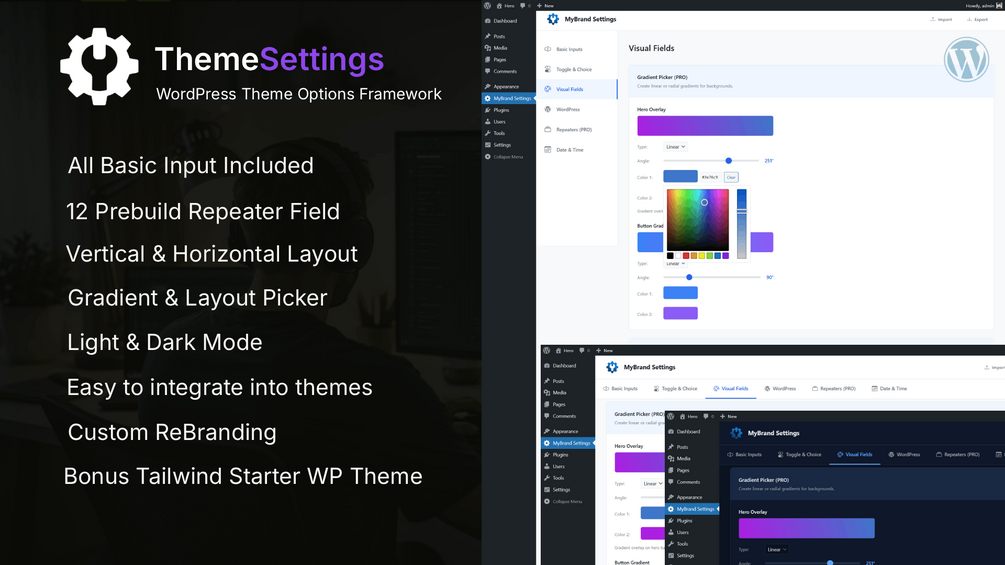Viewport: 1005px width, 565px height.
Task: Open Appearance brush icon in vertical-layout window
Action: pyautogui.click(x=488, y=86)
